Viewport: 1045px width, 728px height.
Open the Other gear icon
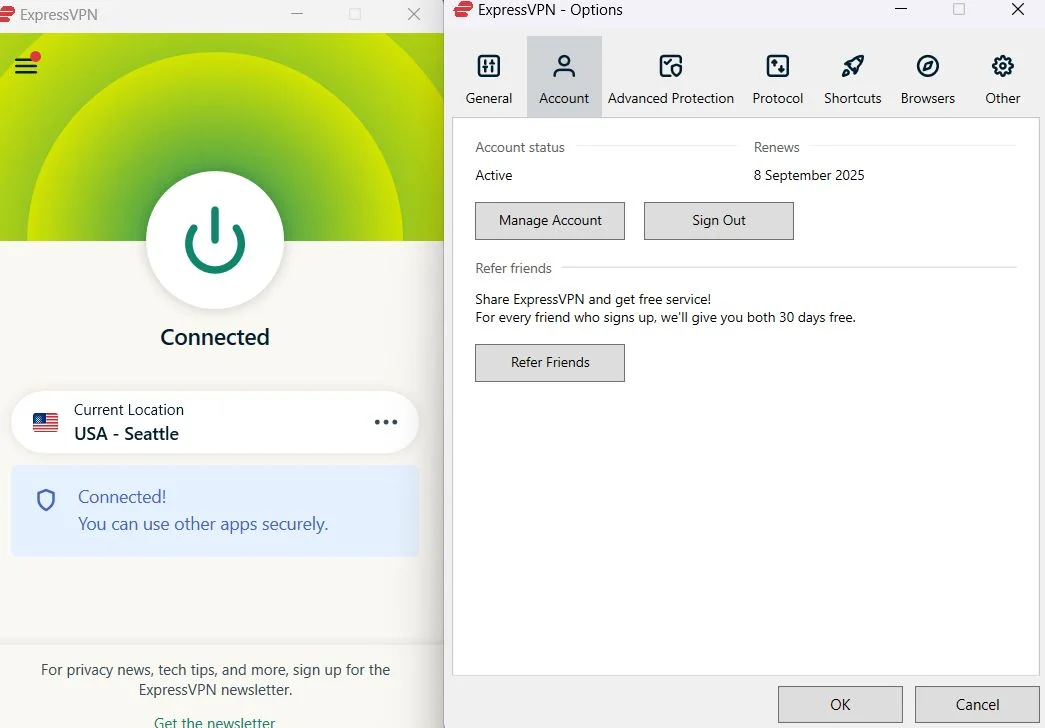[1002, 66]
